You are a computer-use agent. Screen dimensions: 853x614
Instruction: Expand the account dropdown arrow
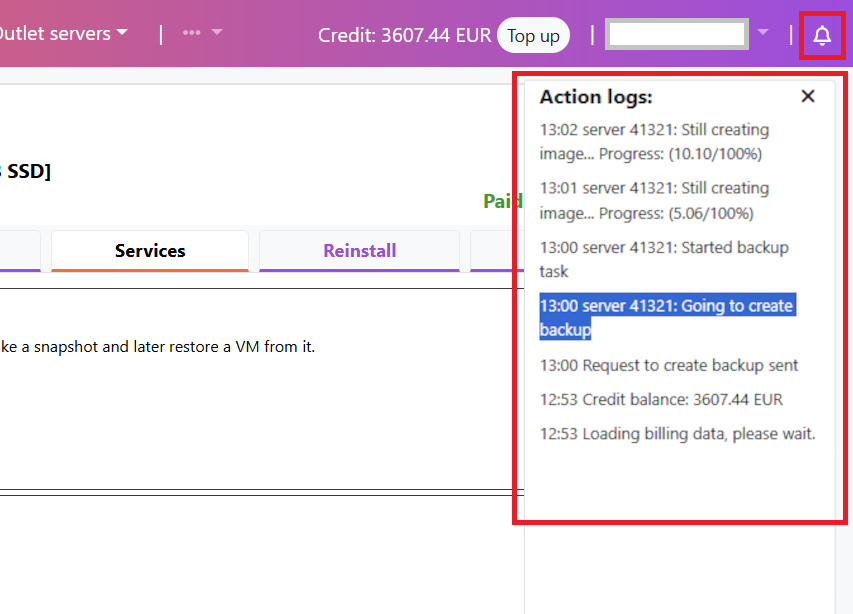[763, 33]
